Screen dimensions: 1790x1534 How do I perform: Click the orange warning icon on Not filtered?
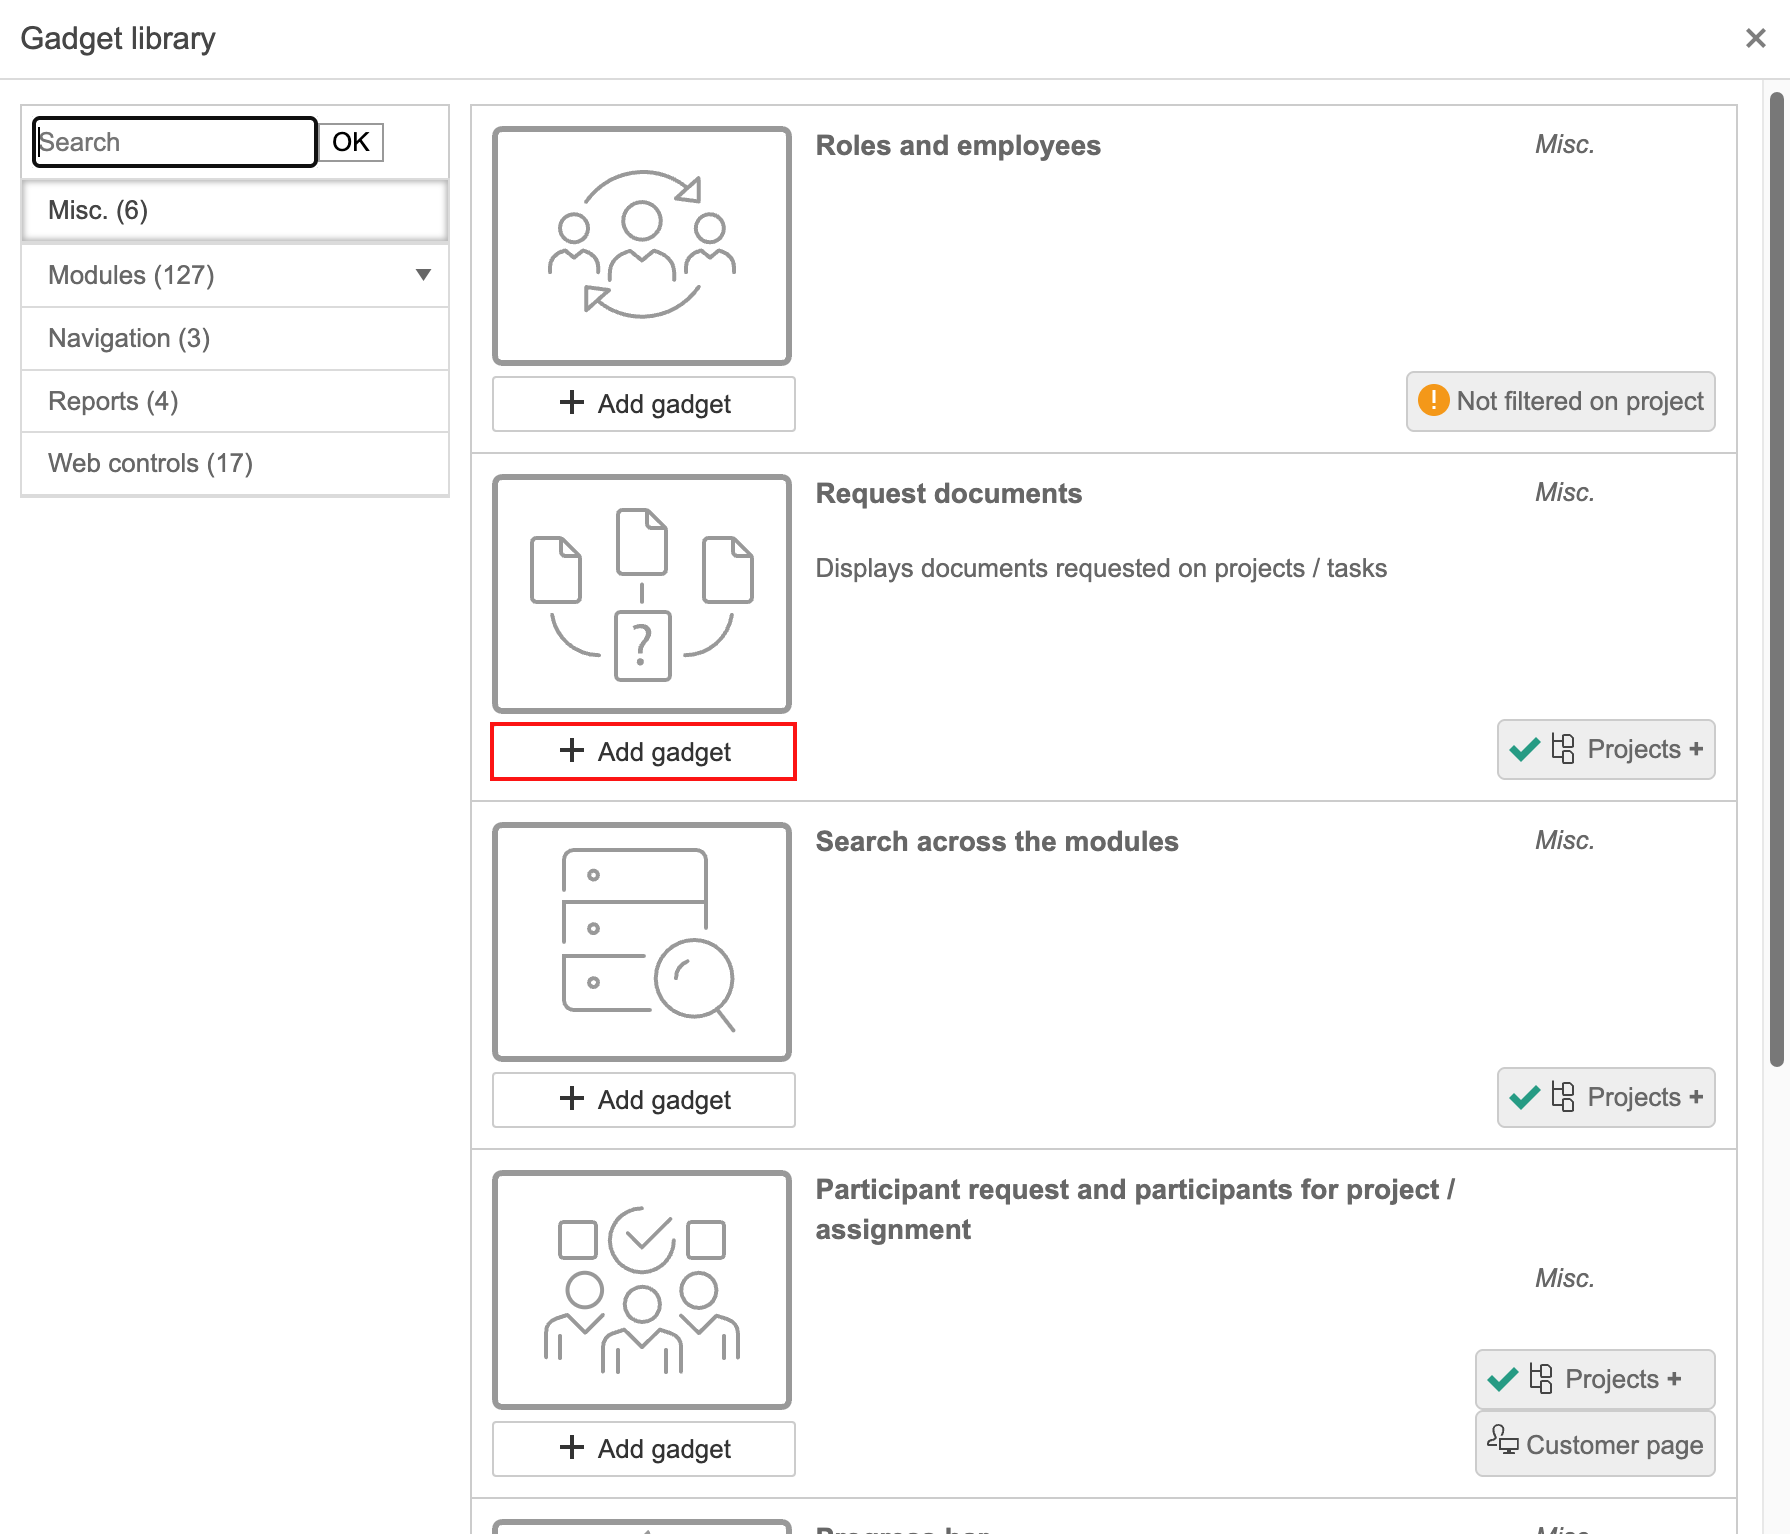(1433, 401)
